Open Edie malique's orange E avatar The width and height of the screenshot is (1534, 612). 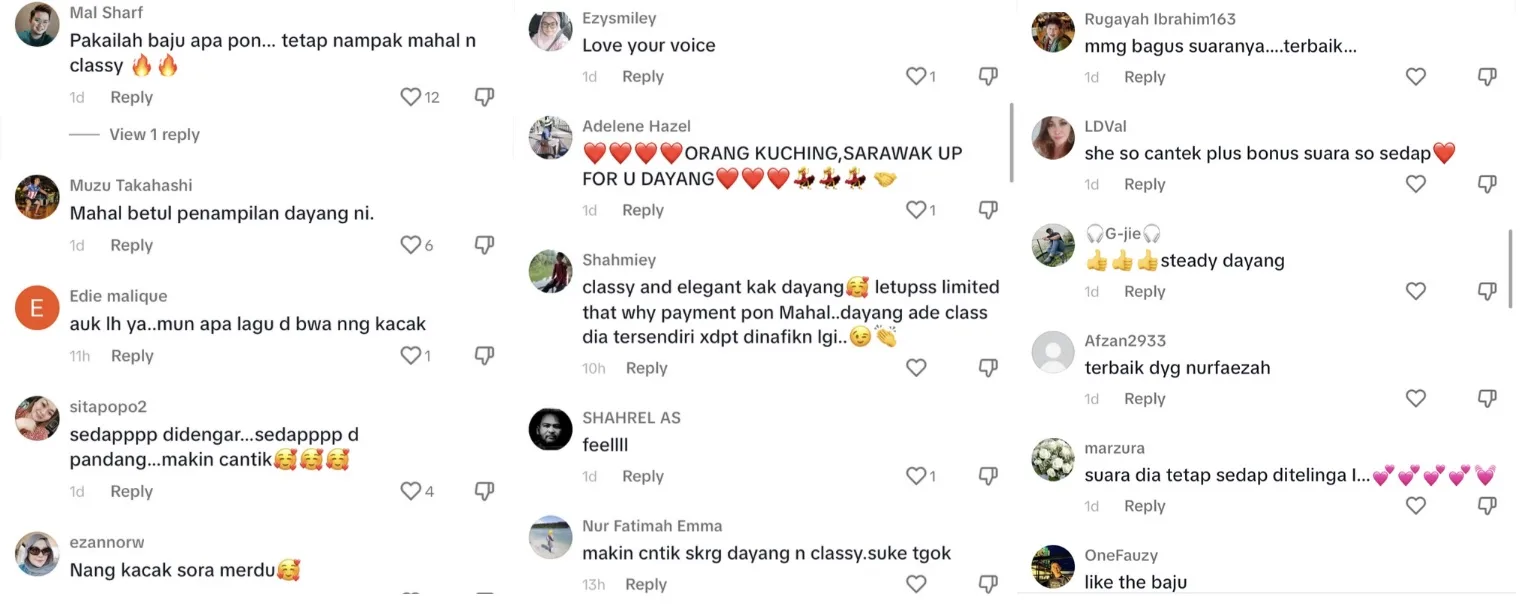(37, 308)
